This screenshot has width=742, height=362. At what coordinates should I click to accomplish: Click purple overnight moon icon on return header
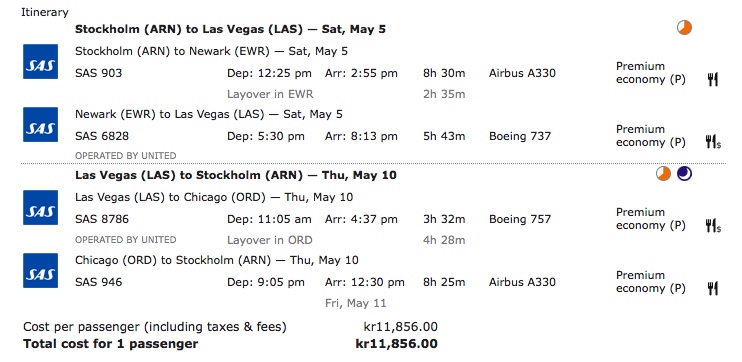coord(684,174)
